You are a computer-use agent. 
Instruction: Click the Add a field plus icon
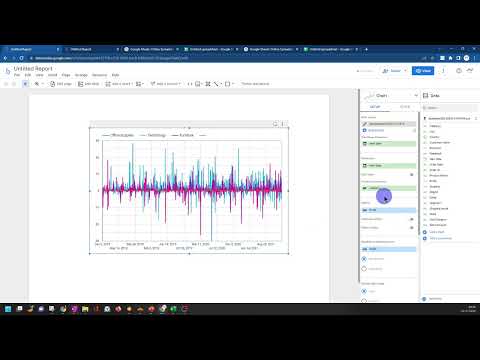click(425, 232)
